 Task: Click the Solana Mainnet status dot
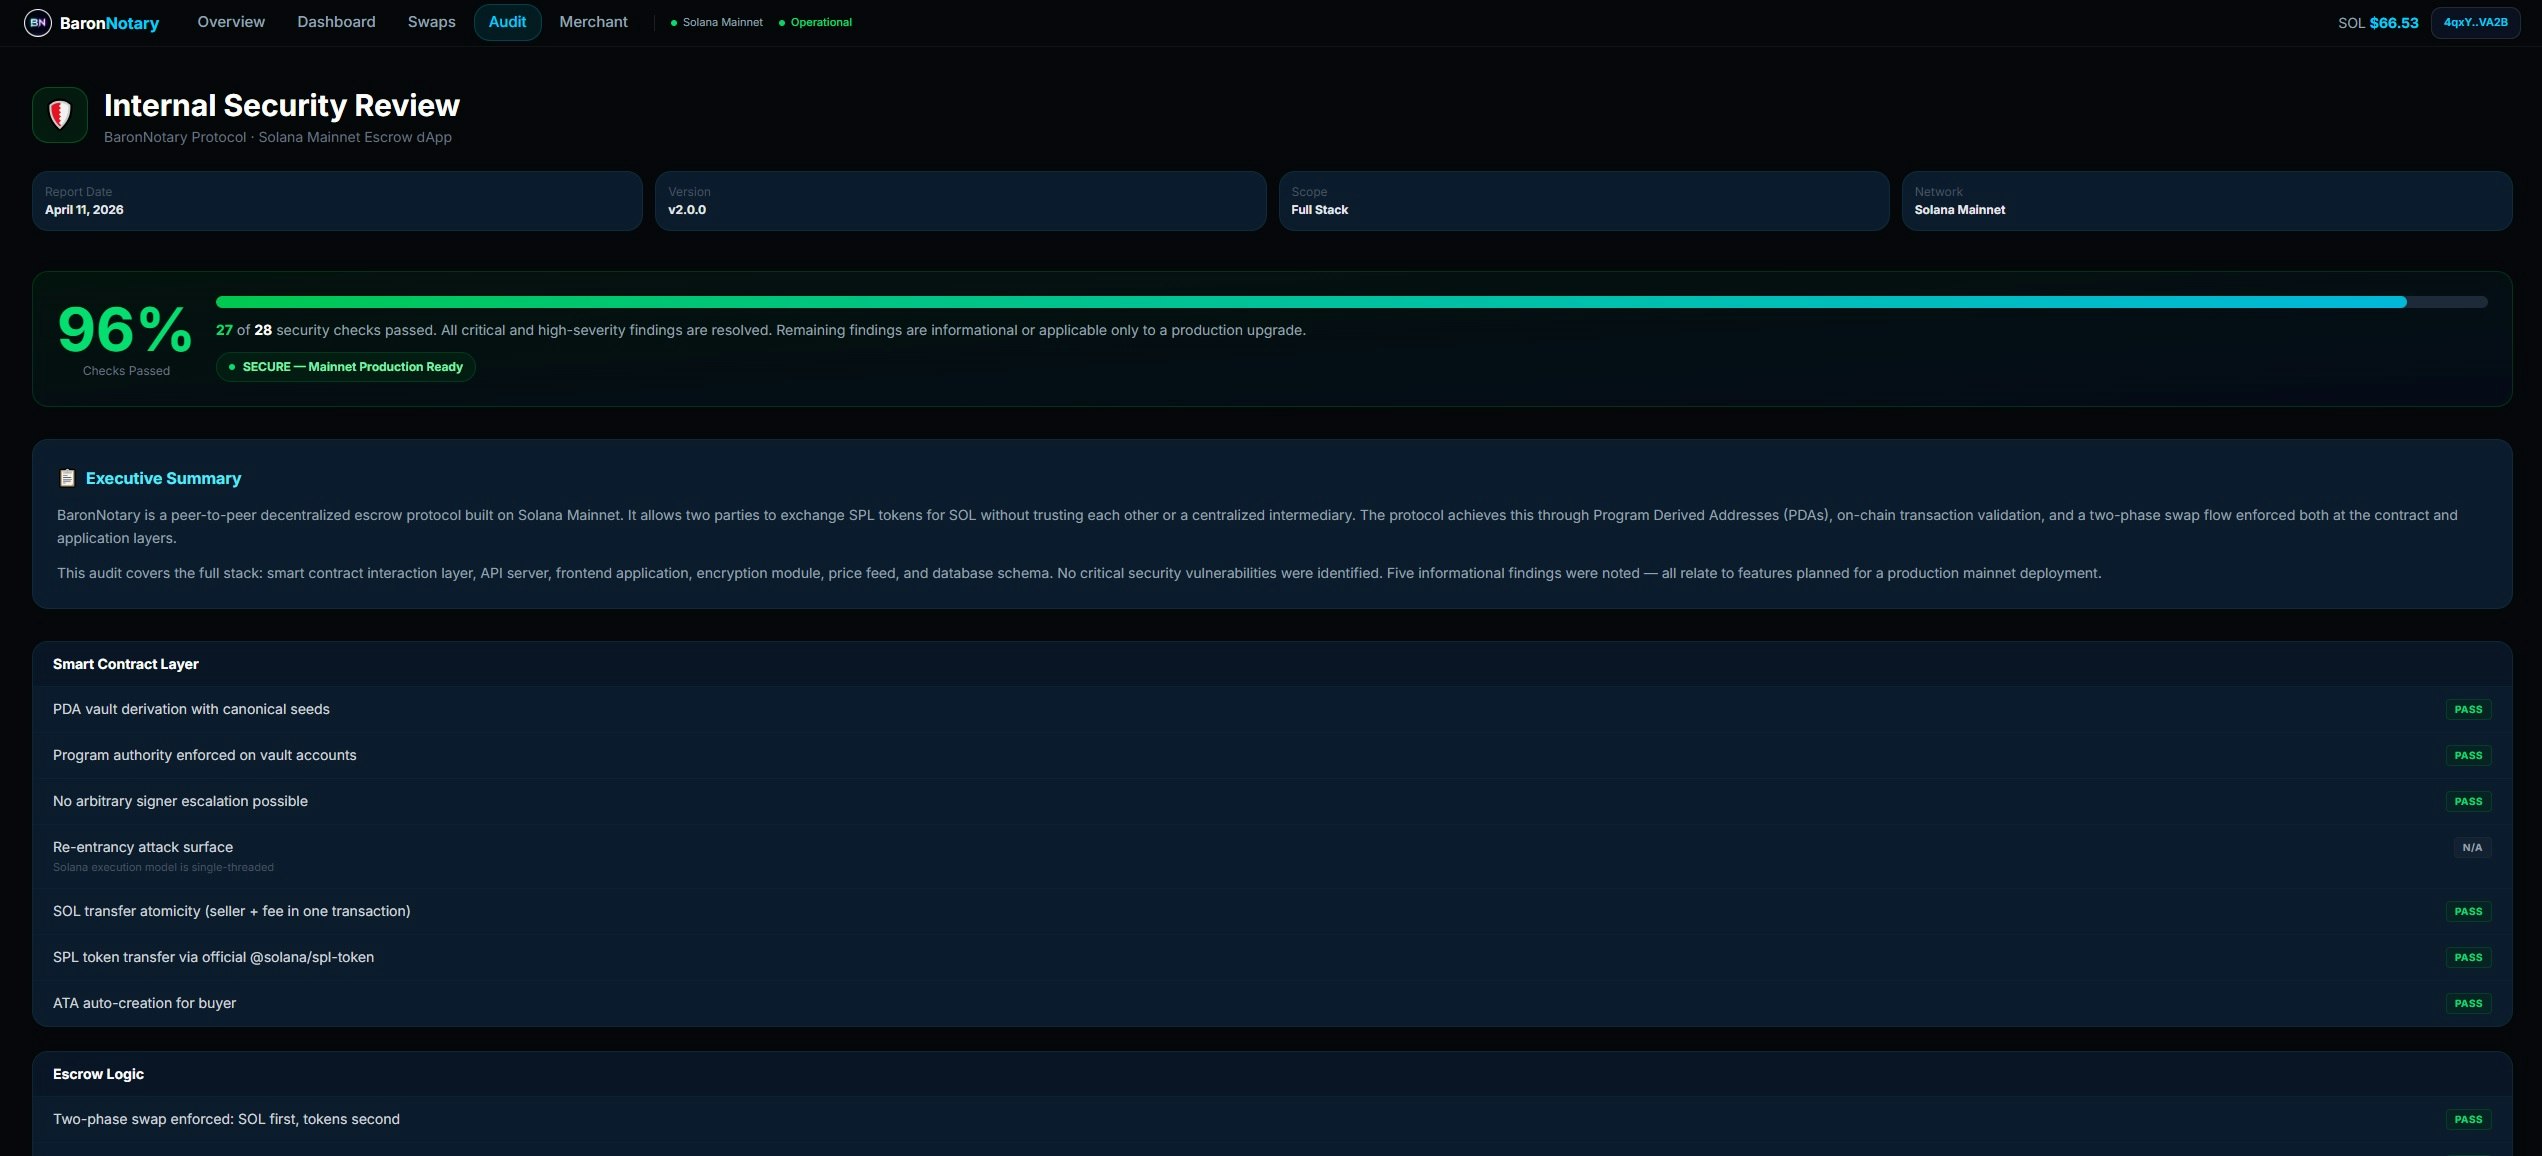(x=674, y=22)
